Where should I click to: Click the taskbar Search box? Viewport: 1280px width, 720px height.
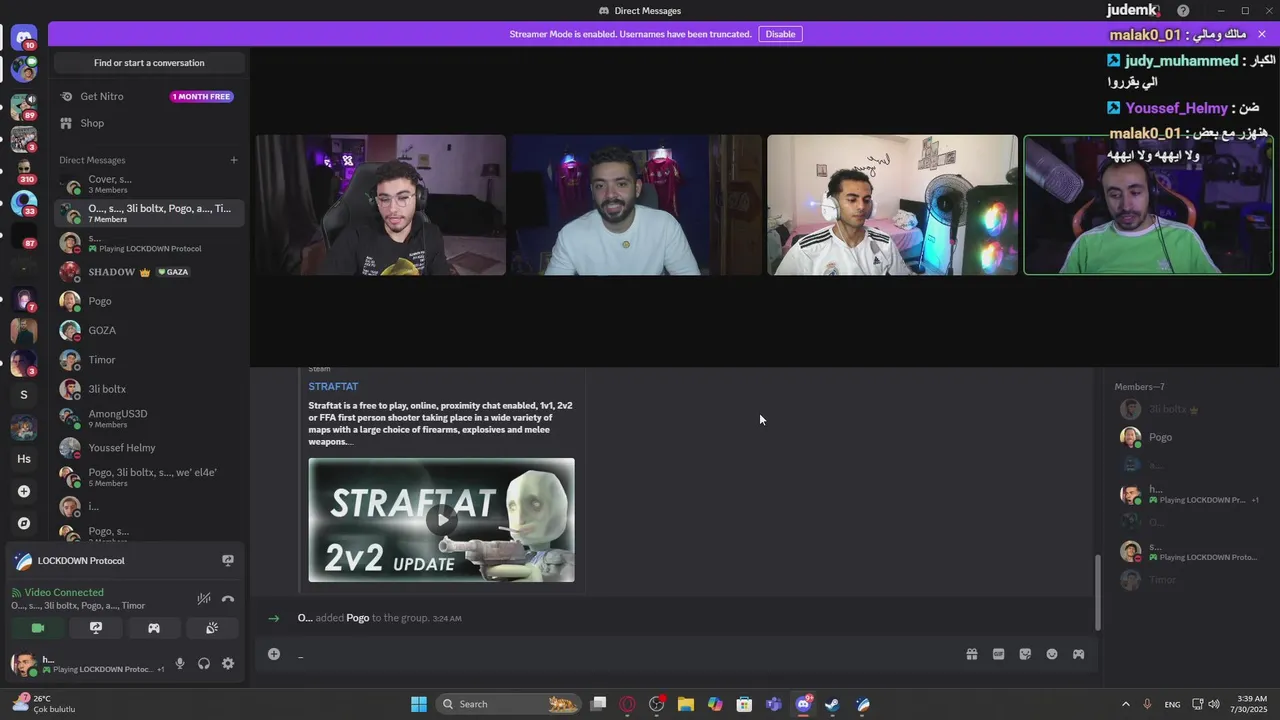509,704
